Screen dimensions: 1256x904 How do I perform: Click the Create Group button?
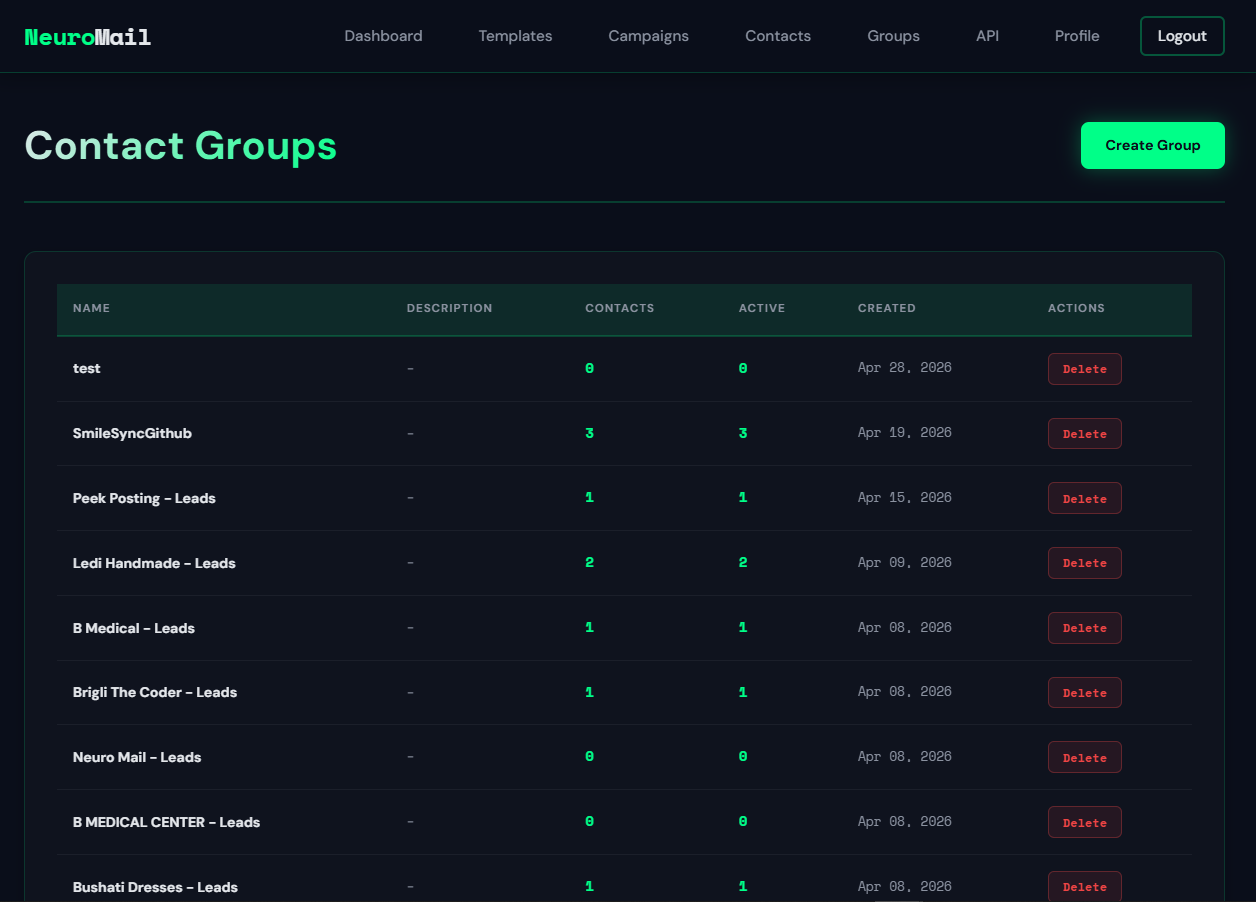1153,145
